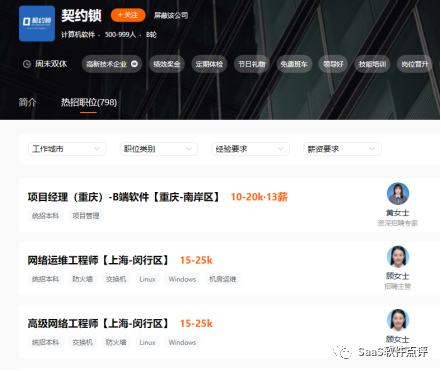
Task: Click the 岗位晋升 benefit tag
Action: click(415, 64)
